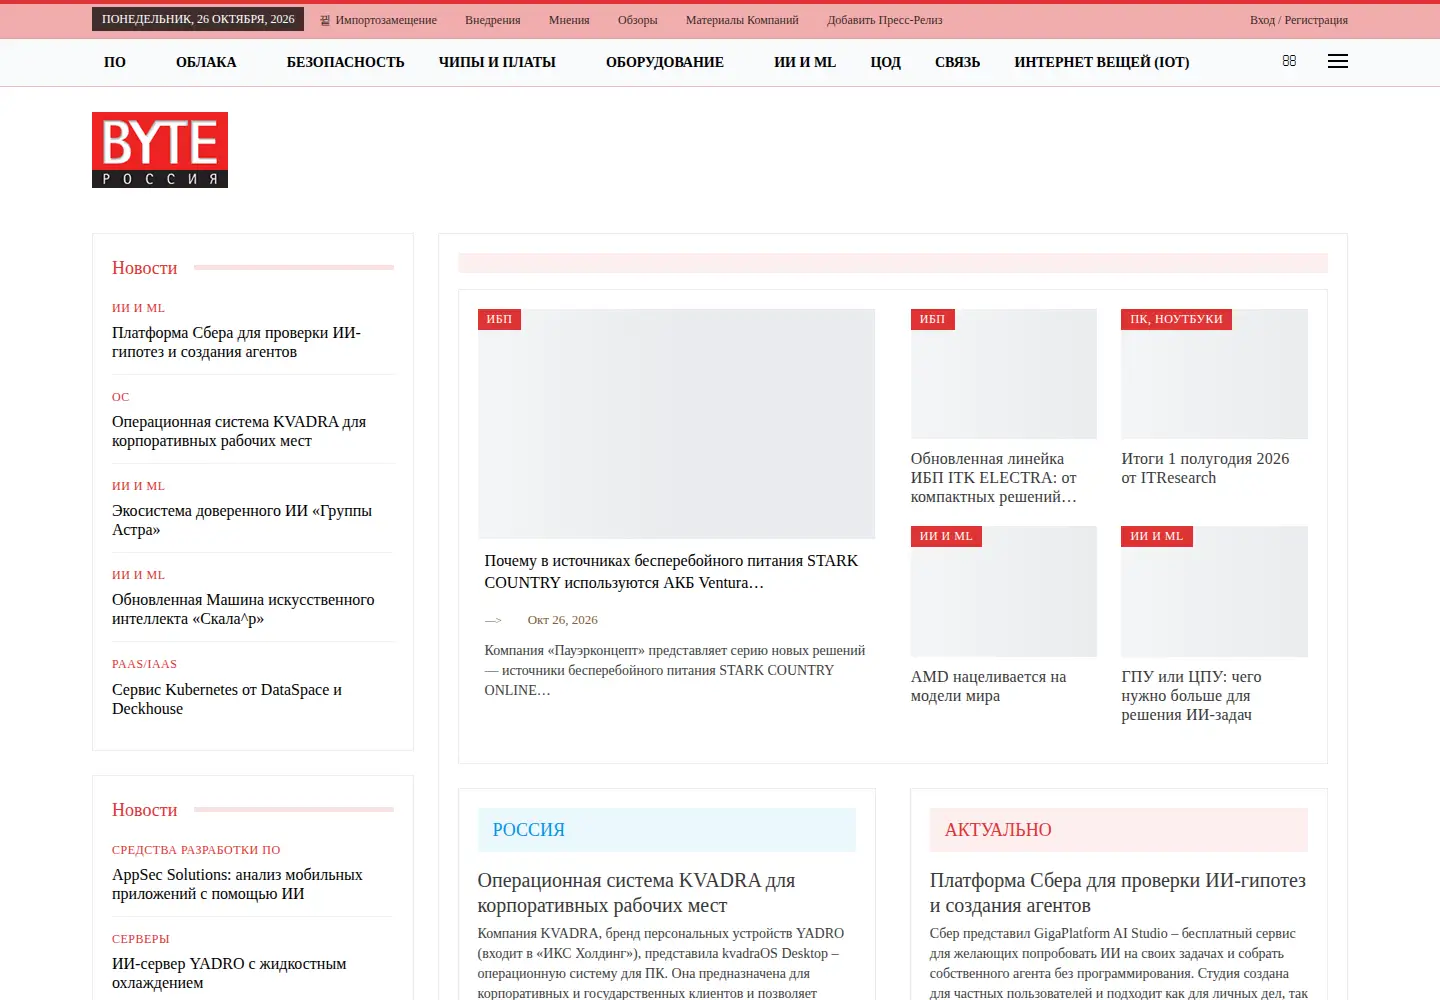Image resolution: width=1440 pixels, height=1000 pixels.
Task: Go to ЦОД section
Action: tap(885, 62)
